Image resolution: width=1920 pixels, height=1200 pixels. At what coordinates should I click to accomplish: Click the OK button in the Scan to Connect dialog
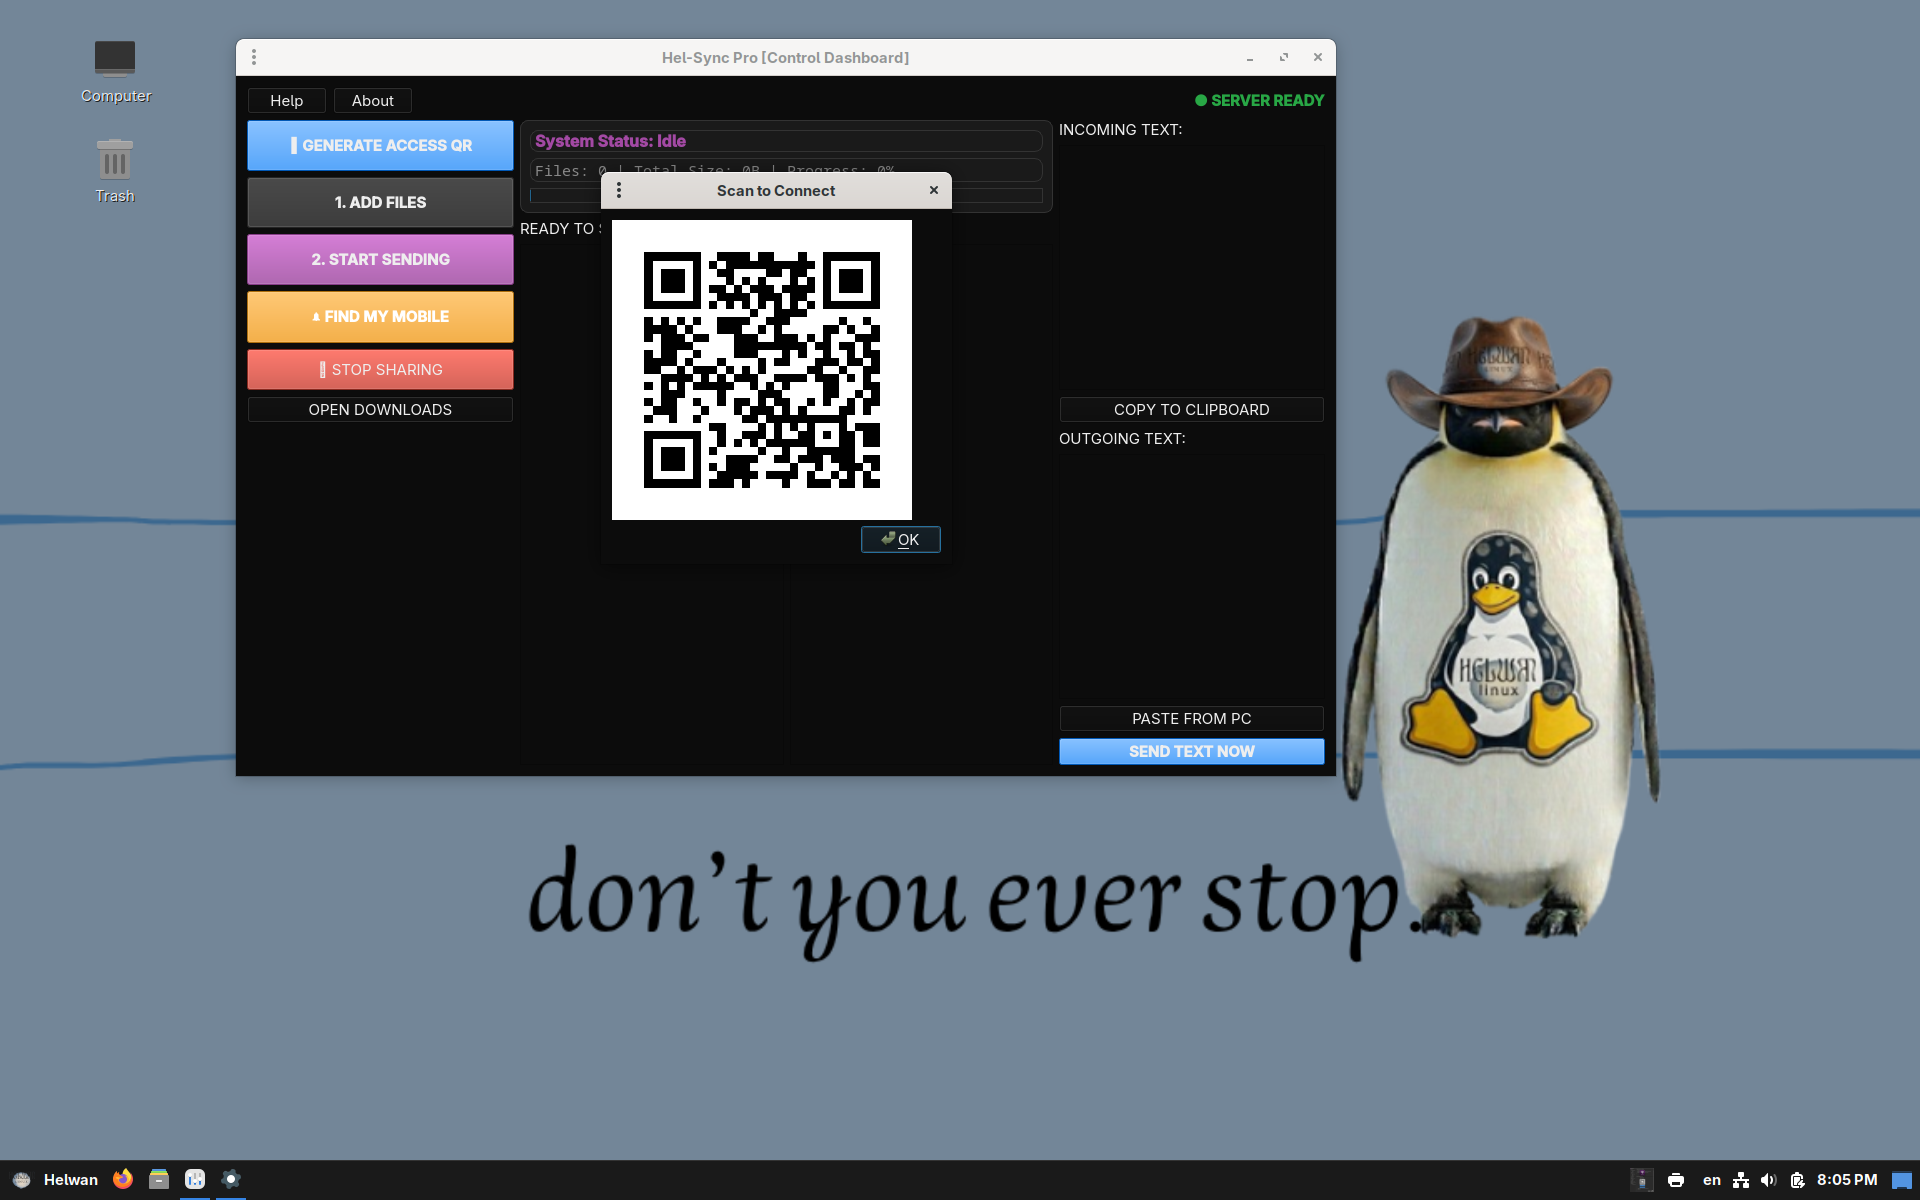(900, 539)
